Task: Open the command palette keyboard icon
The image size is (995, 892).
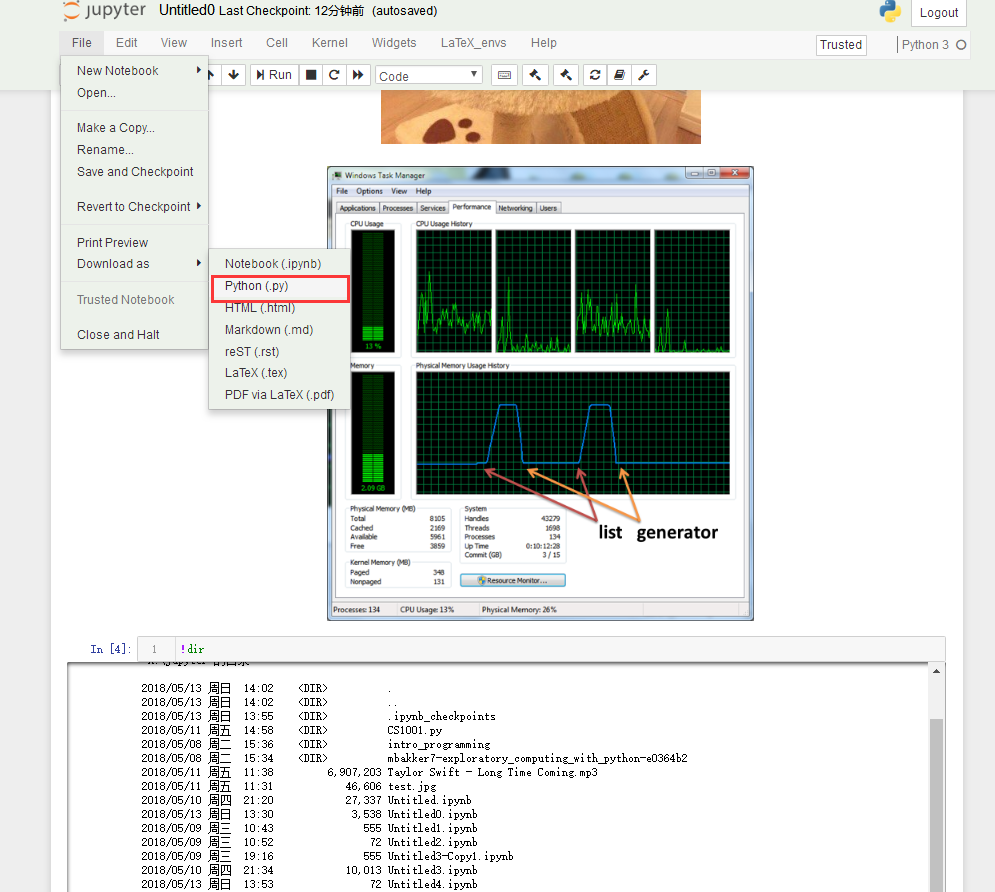Action: click(504, 75)
